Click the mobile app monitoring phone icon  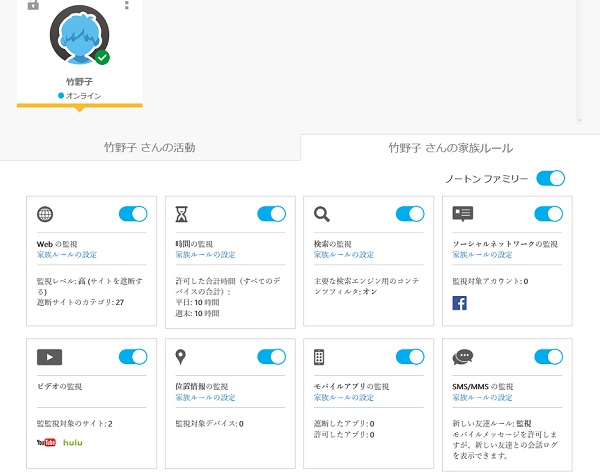319,357
